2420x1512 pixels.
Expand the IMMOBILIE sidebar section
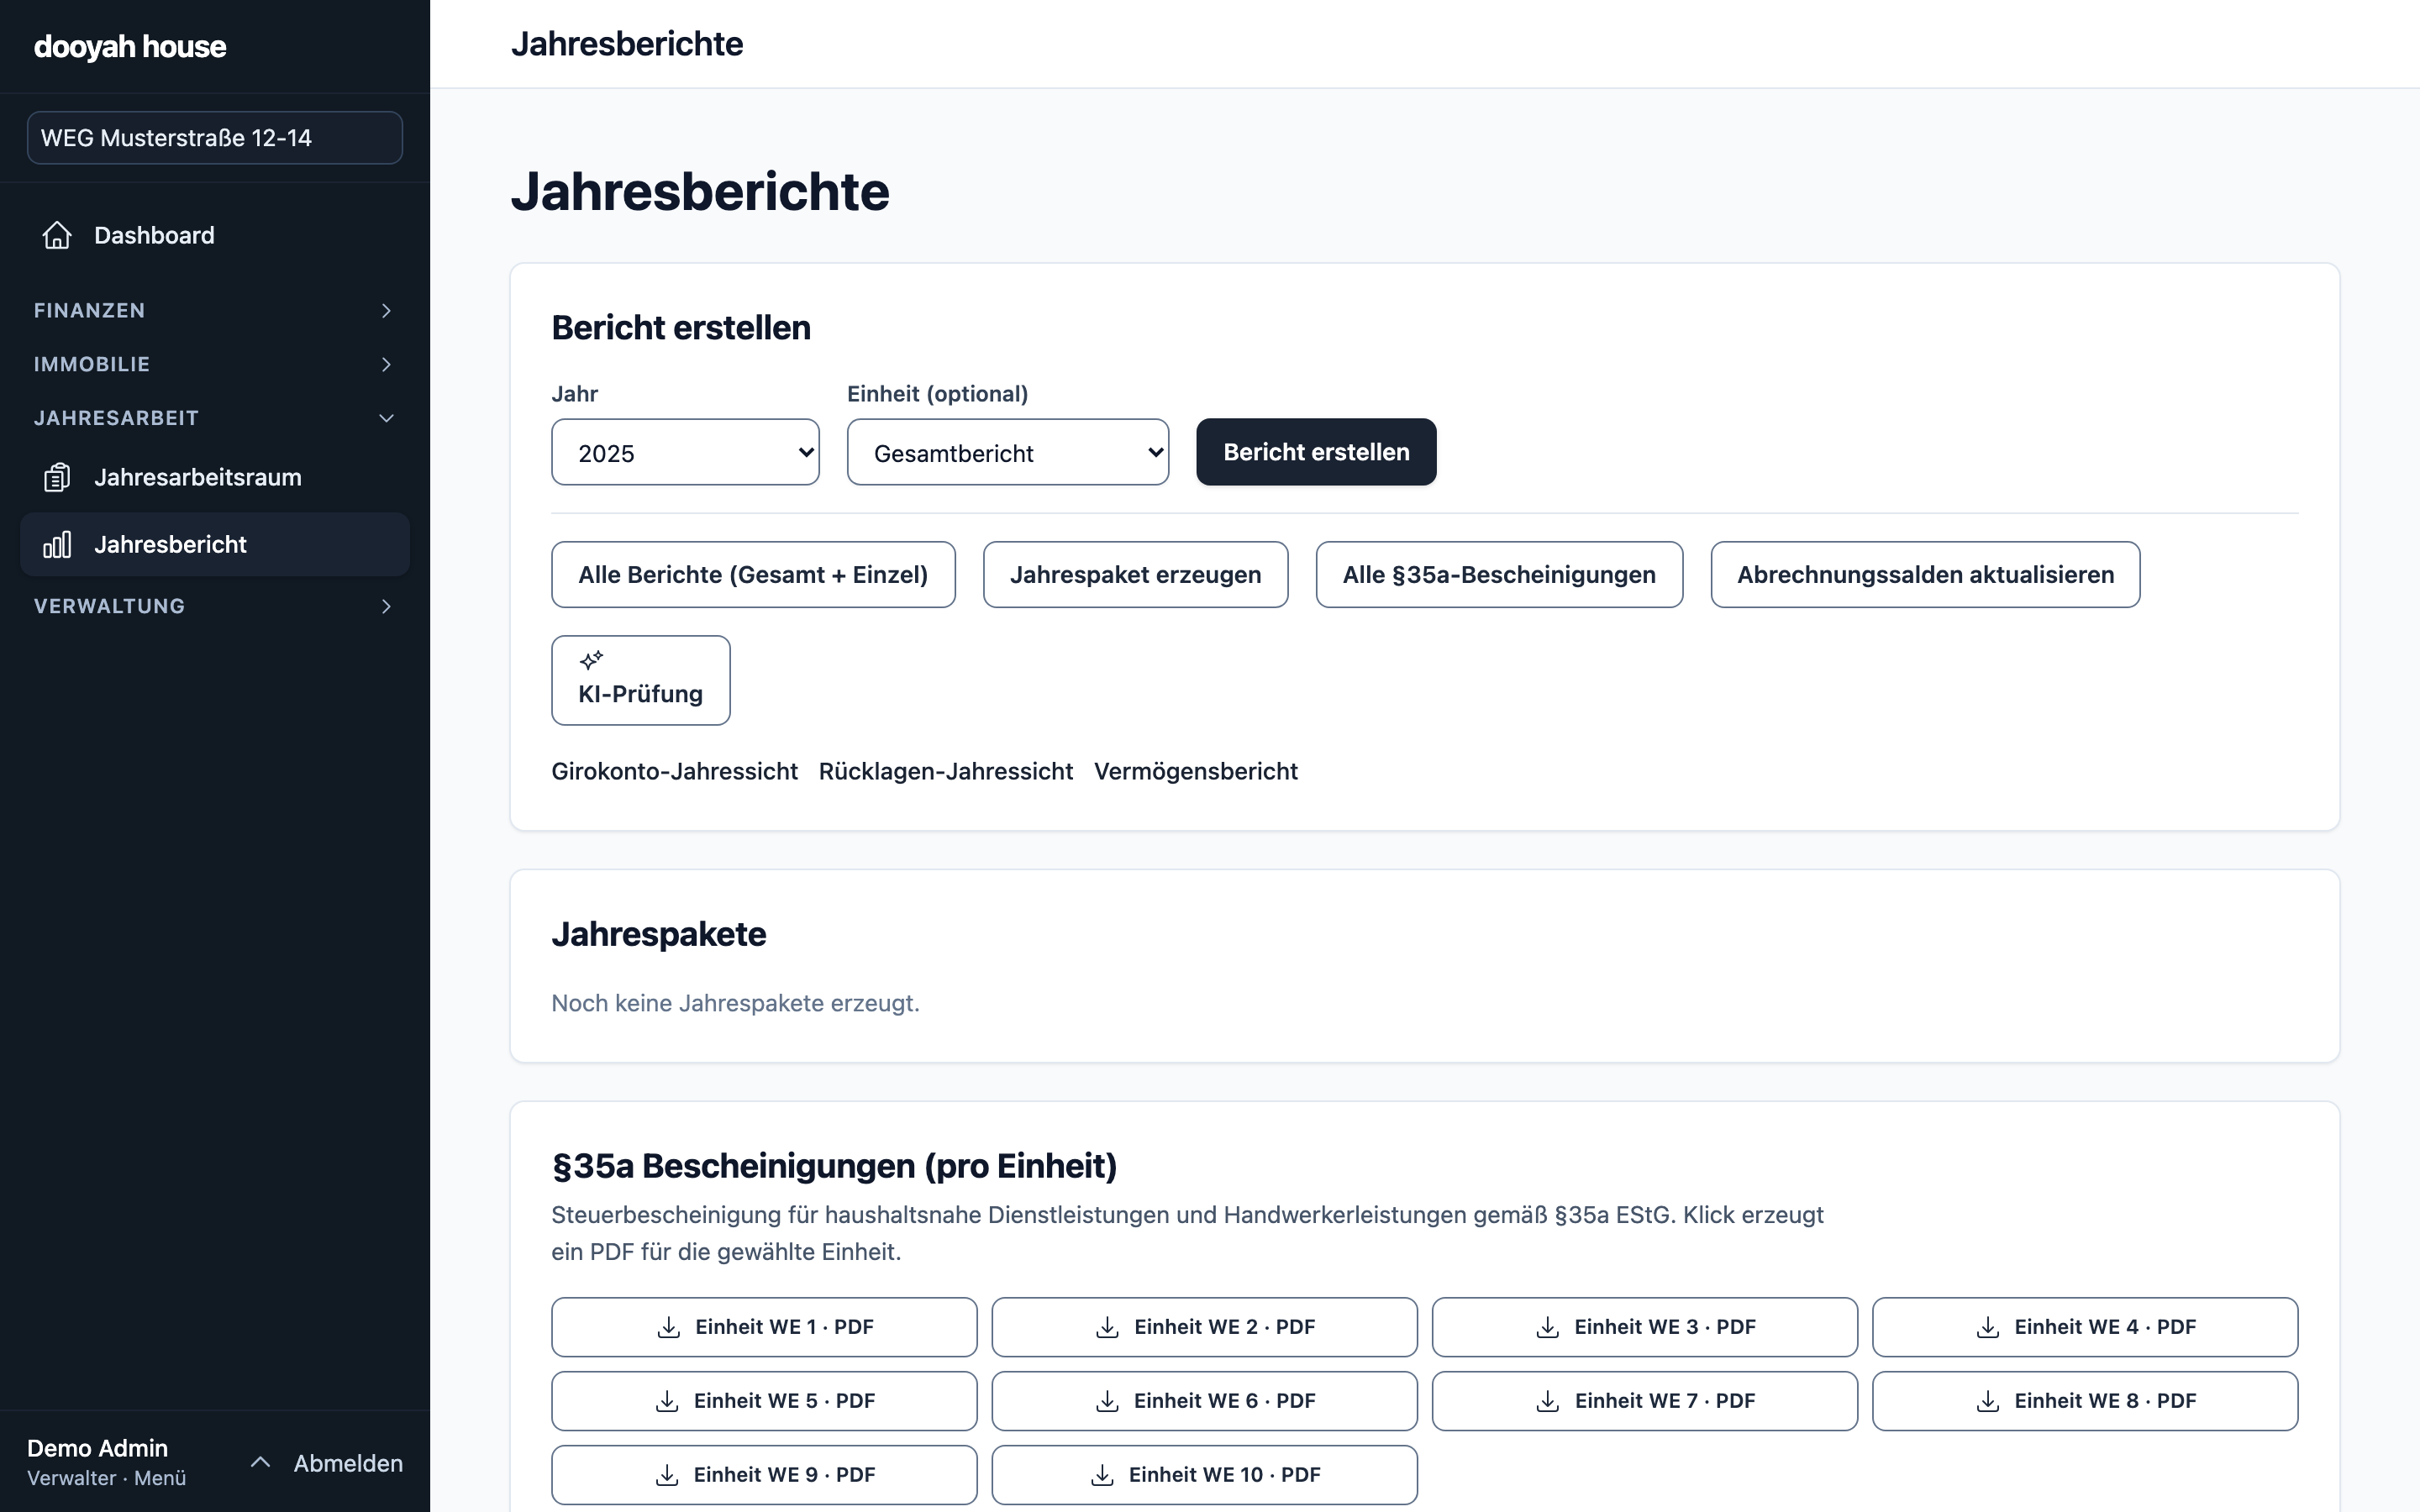(215, 364)
